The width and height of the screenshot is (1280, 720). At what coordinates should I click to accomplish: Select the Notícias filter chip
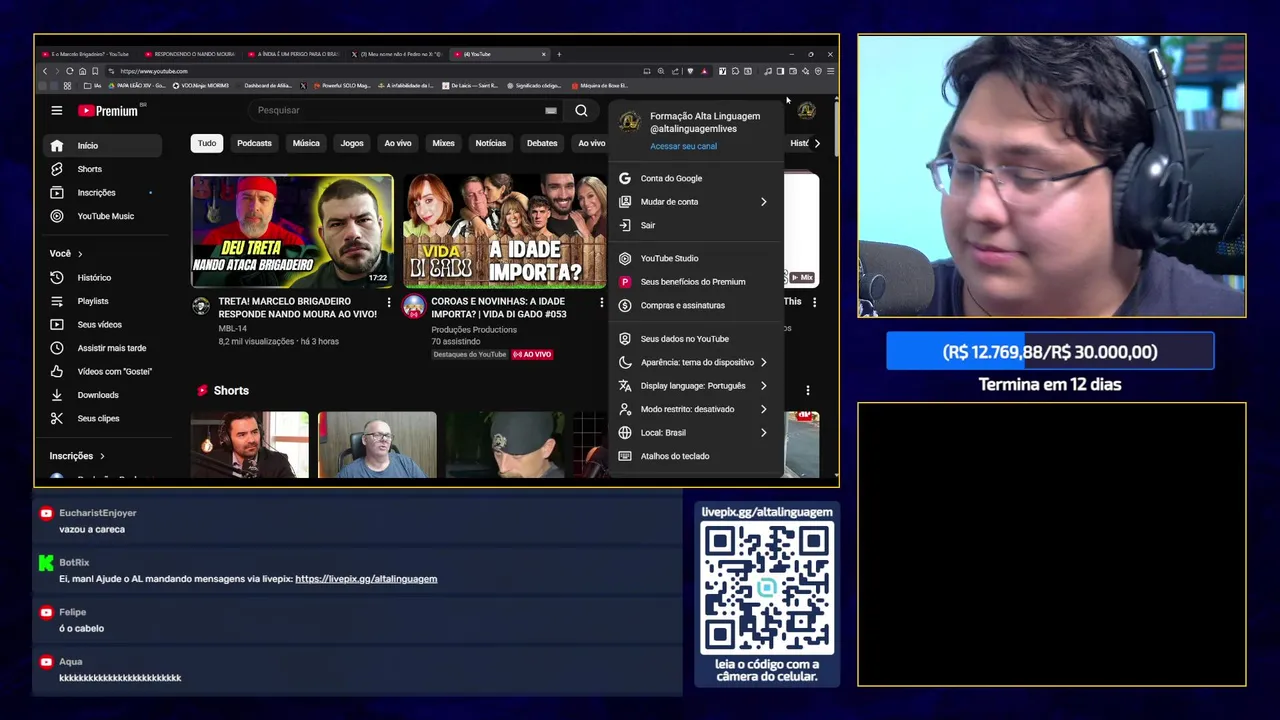coord(490,143)
